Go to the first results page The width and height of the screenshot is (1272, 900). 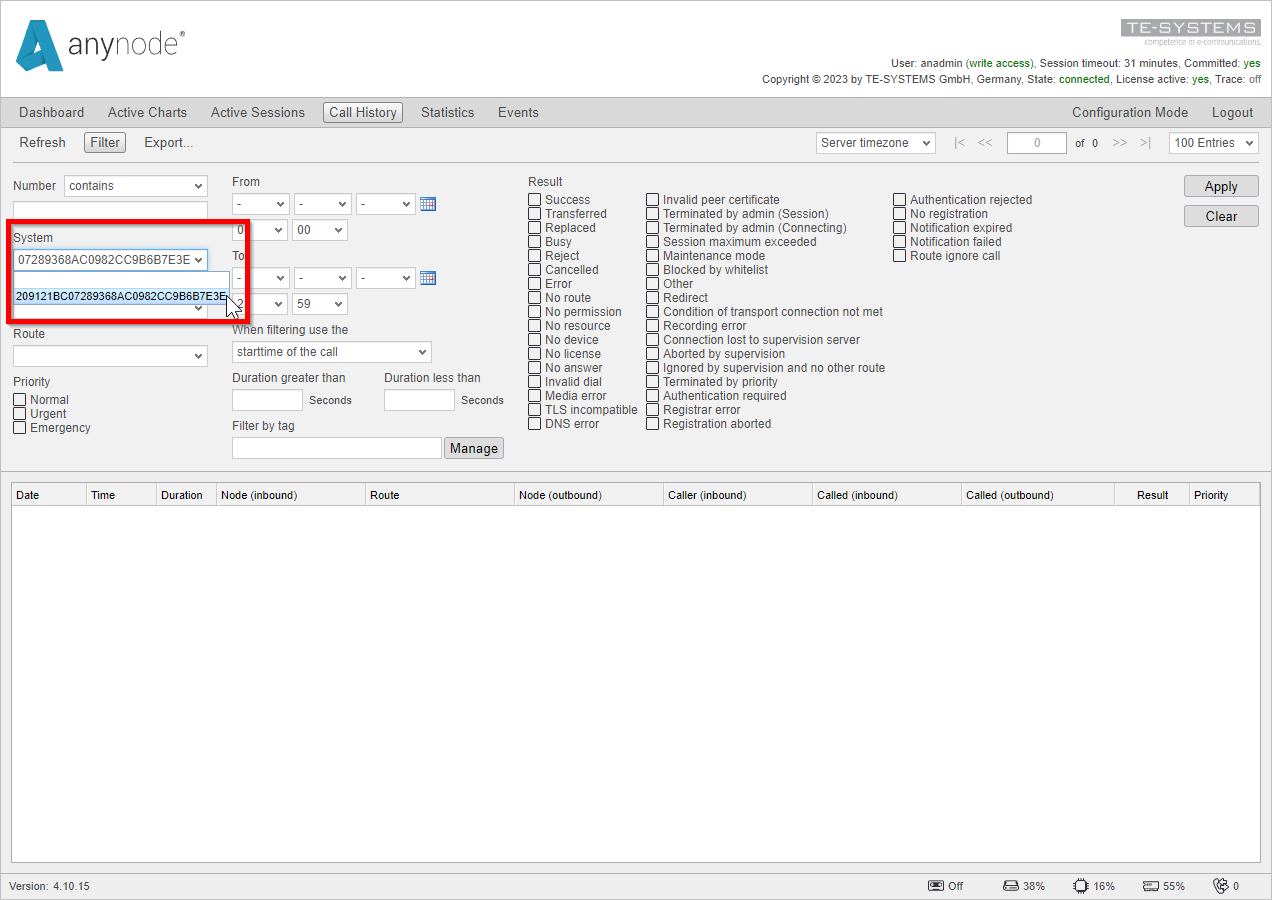pyautogui.click(x=958, y=143)
